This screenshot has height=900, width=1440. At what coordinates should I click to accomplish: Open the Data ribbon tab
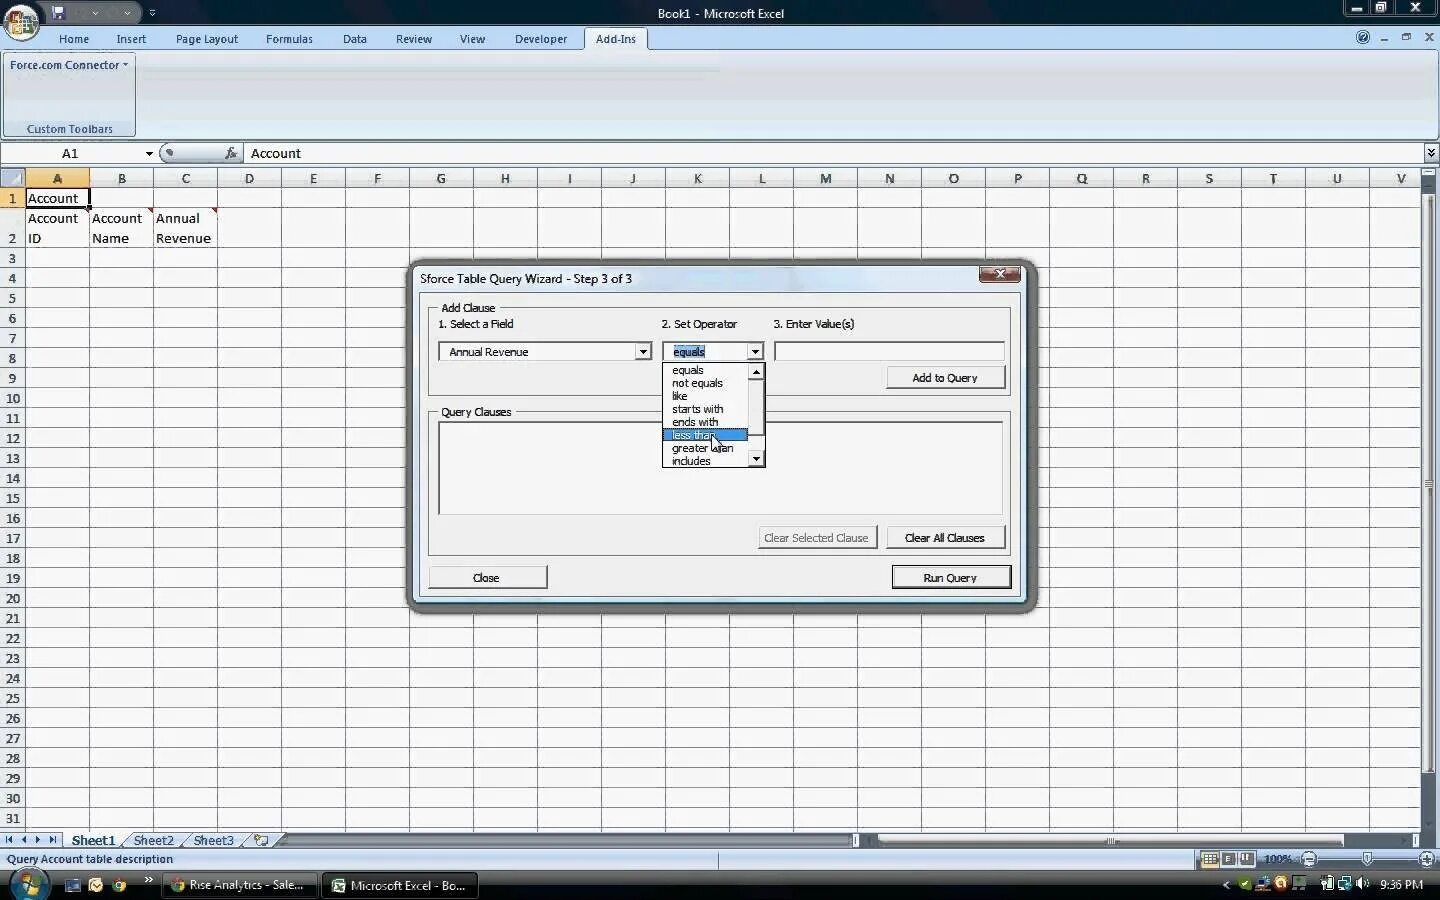(x=354, y=39)
